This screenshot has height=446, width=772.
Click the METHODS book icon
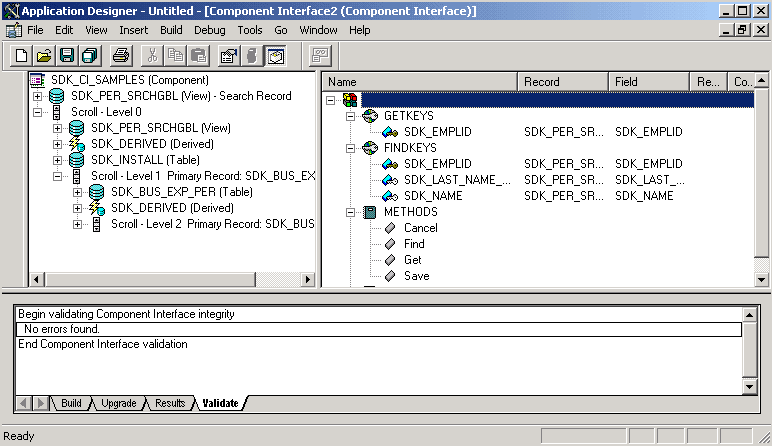click(x=370, y=212)
